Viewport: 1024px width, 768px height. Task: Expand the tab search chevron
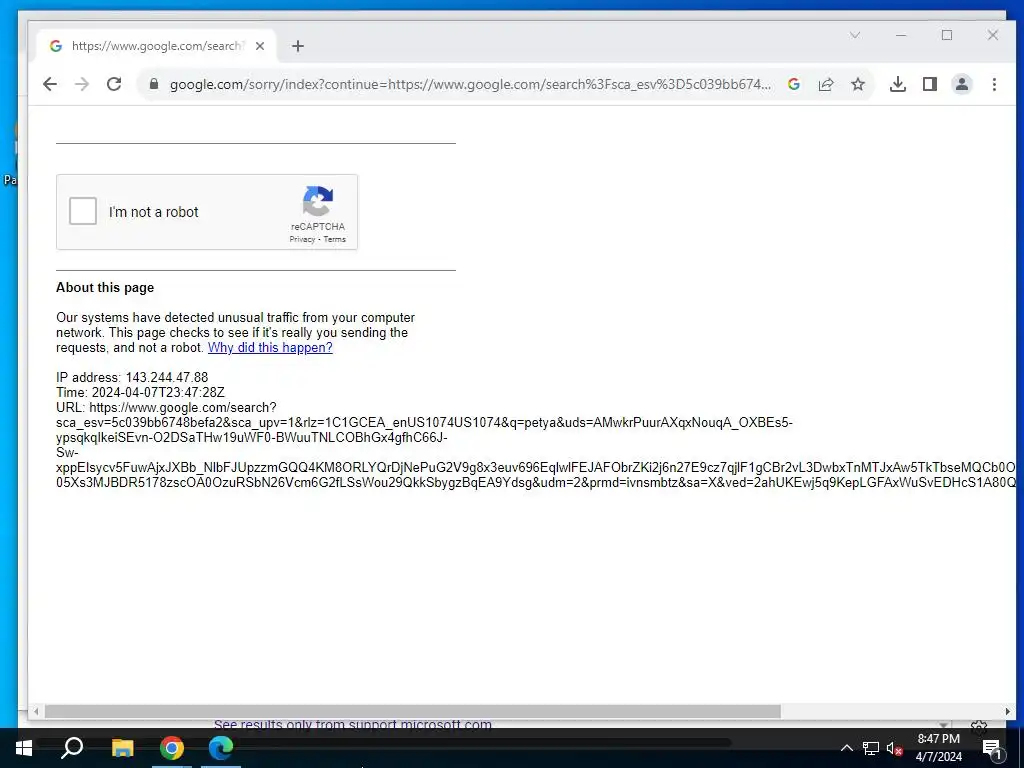[854, 35]
